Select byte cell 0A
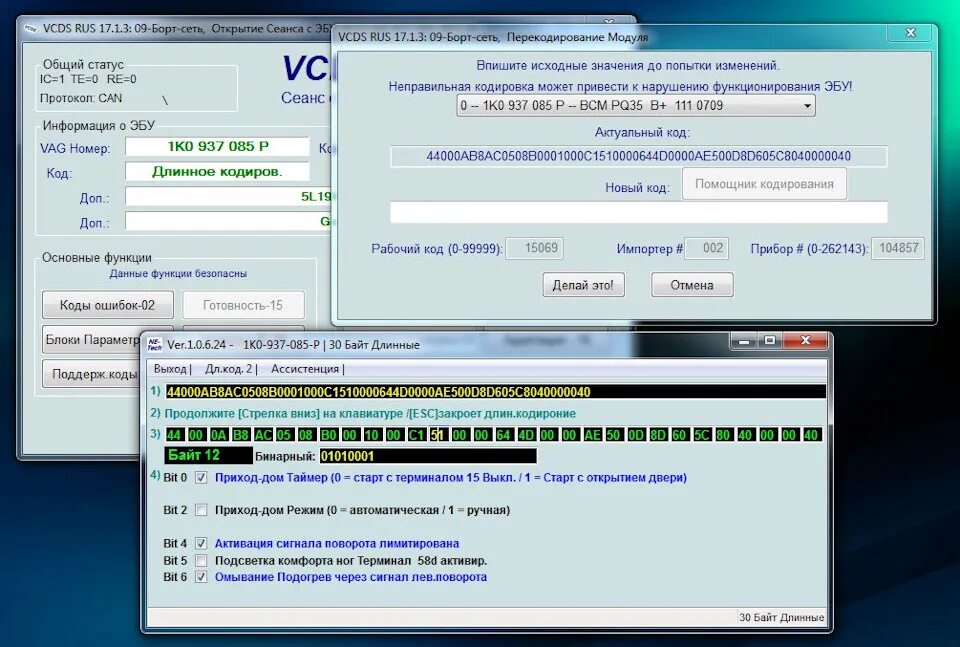The image size is (960, 647). point(219,435)
